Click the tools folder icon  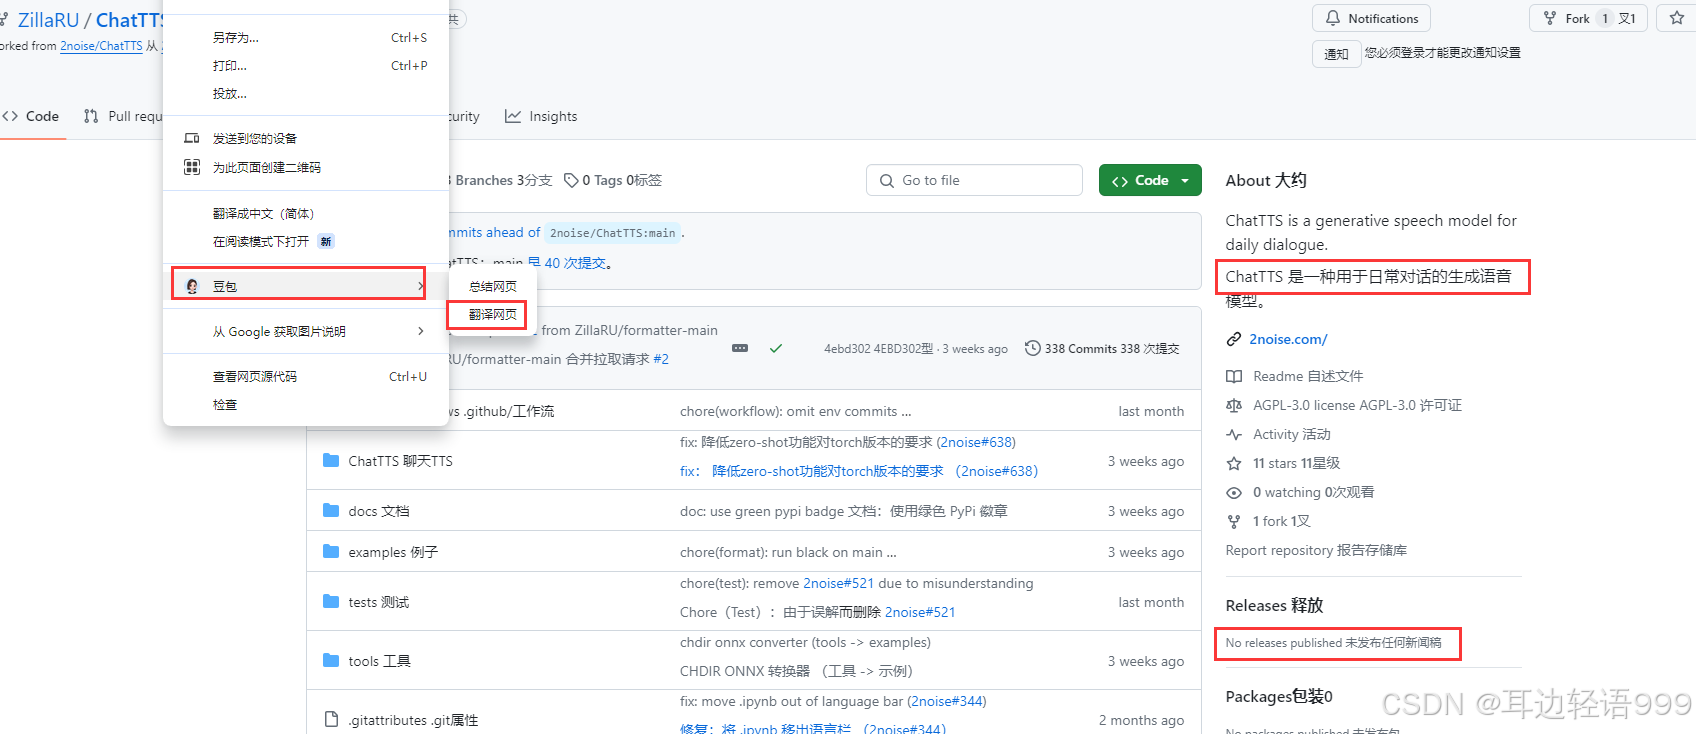pos(331,660)
